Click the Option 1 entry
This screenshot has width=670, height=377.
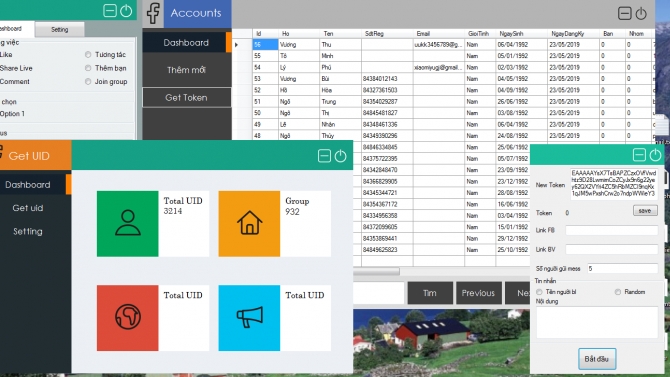(x=12, y=114)
